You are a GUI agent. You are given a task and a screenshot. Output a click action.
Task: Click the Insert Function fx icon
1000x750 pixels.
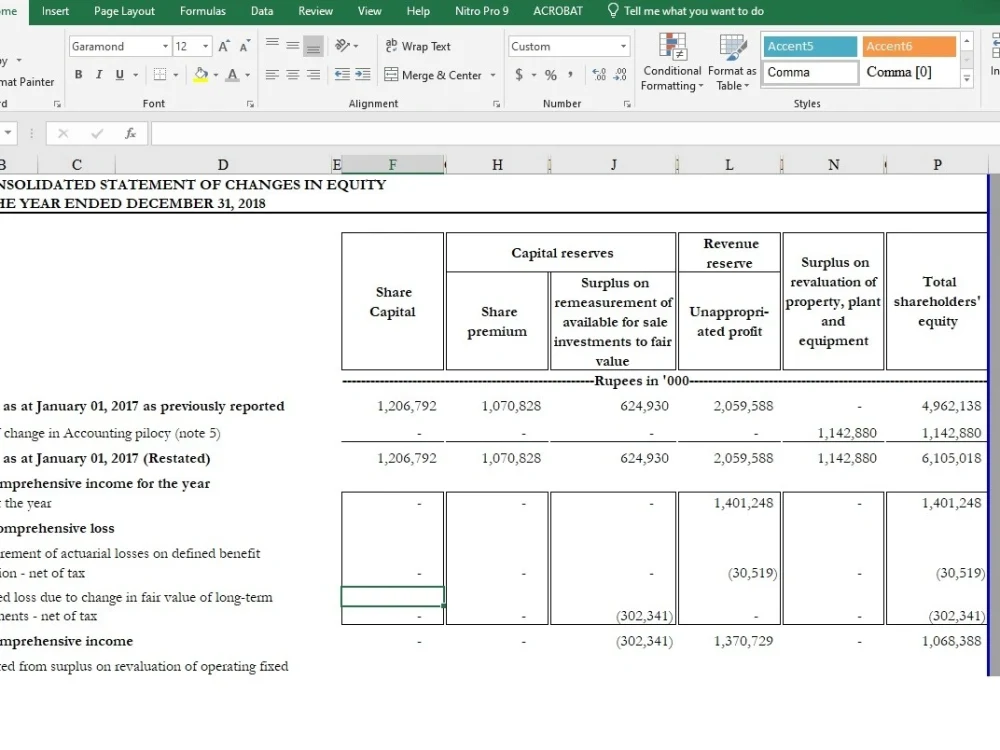click(x=131, y=132)
